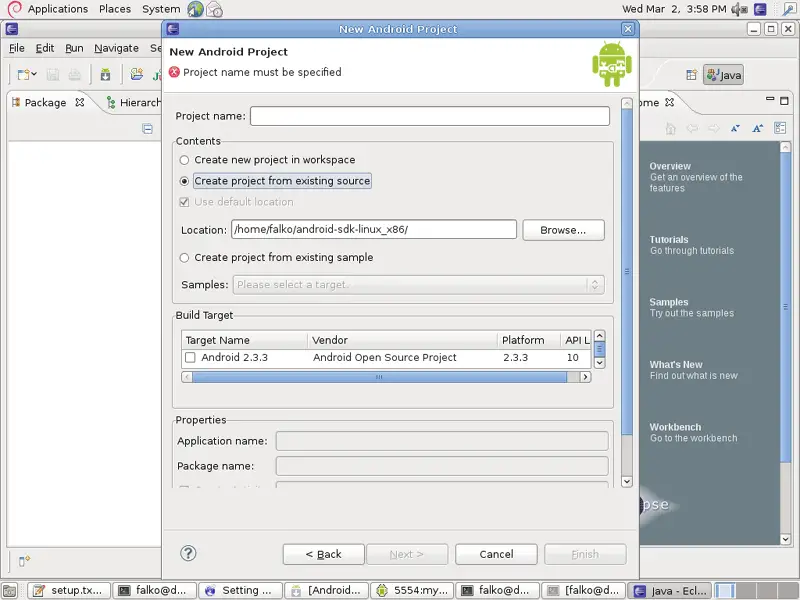Screen dimensions: 800x600
Task: Click the web browser launcher icon
Action: (195, 9)
